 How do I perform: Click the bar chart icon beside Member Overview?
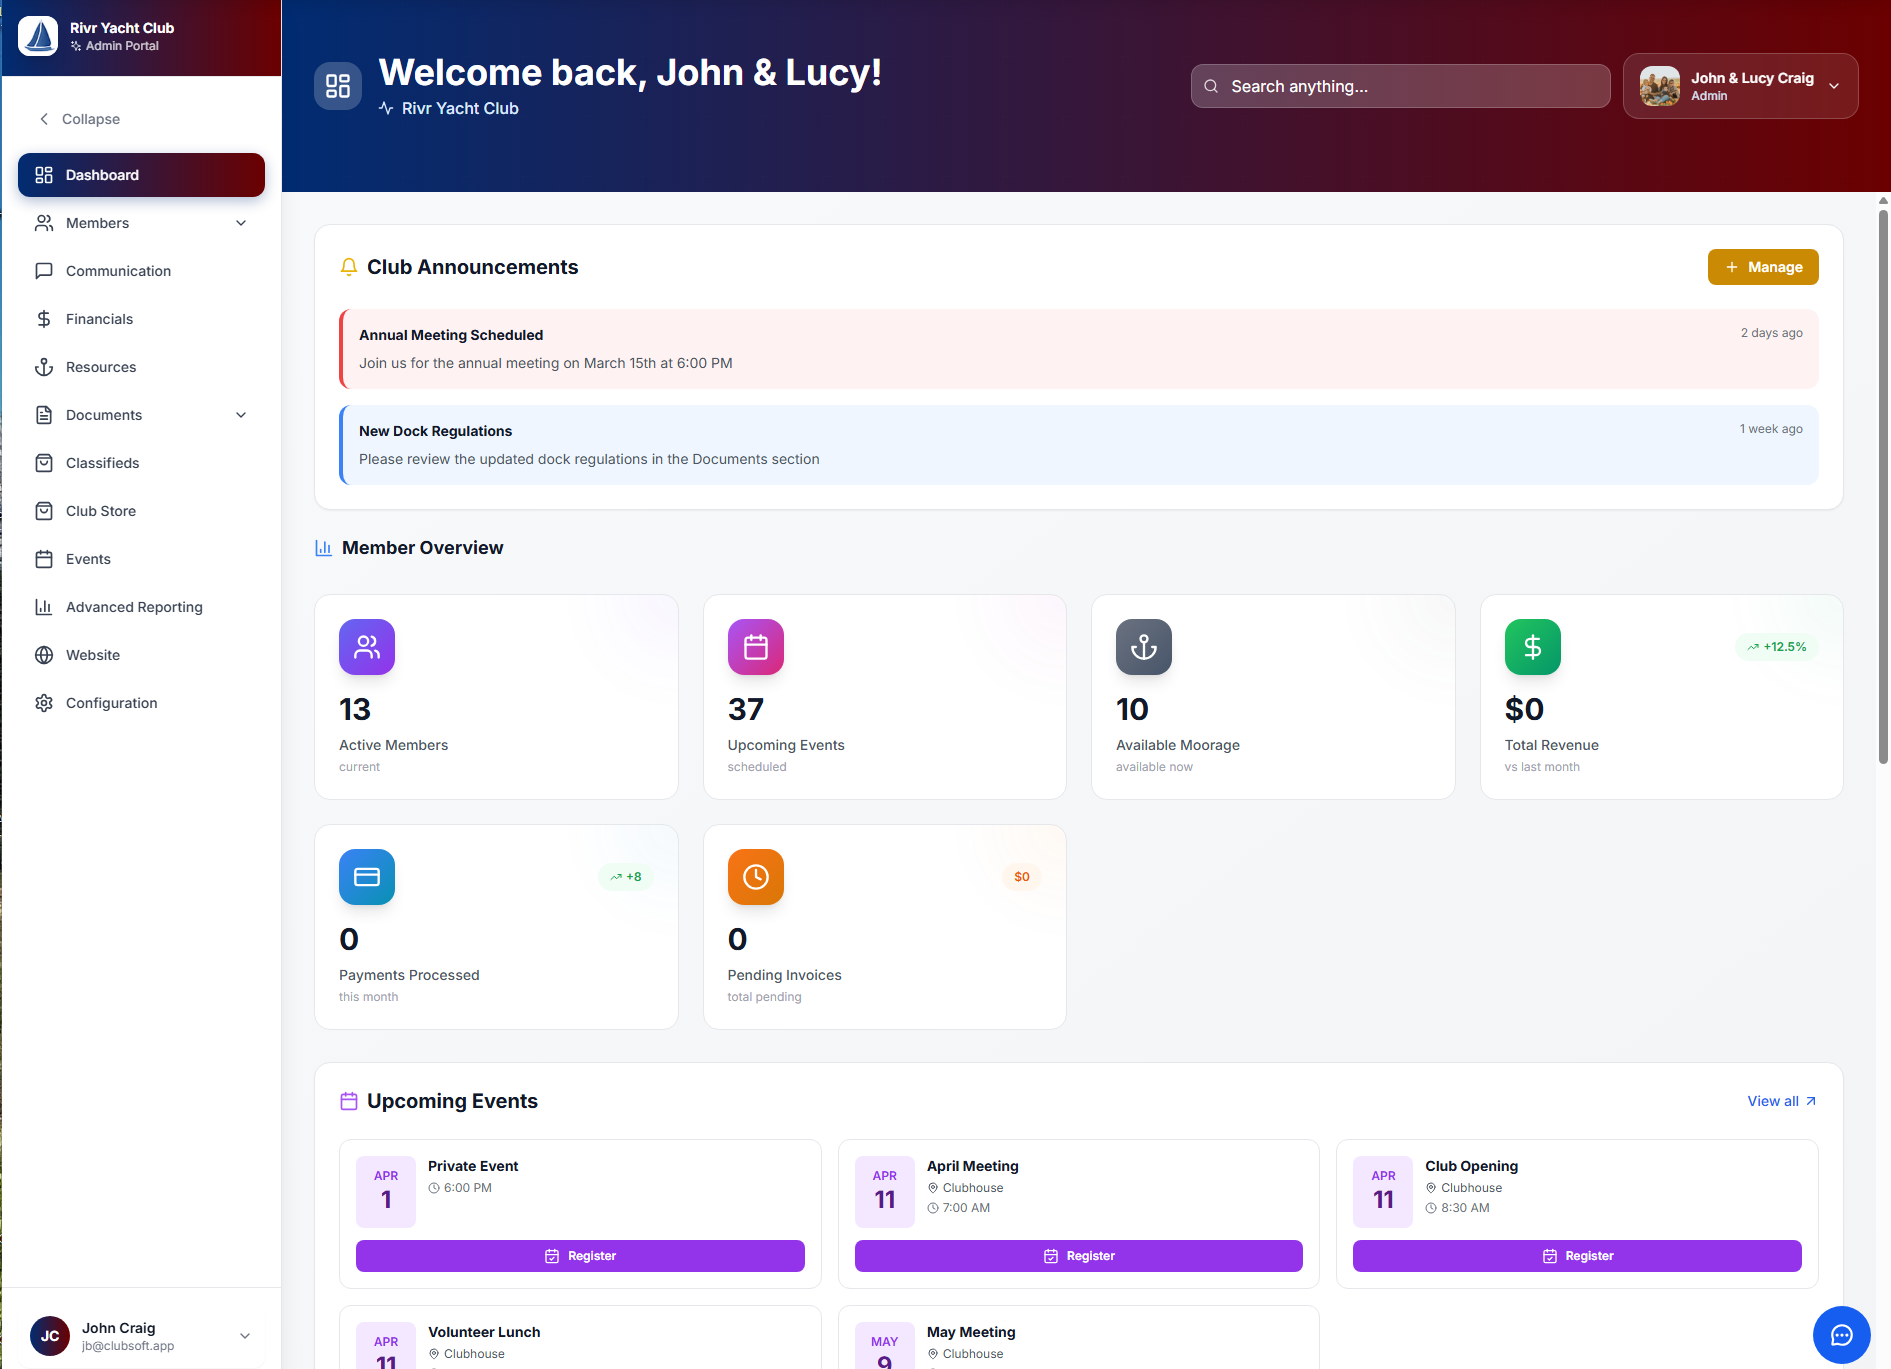tap(324, 548)
